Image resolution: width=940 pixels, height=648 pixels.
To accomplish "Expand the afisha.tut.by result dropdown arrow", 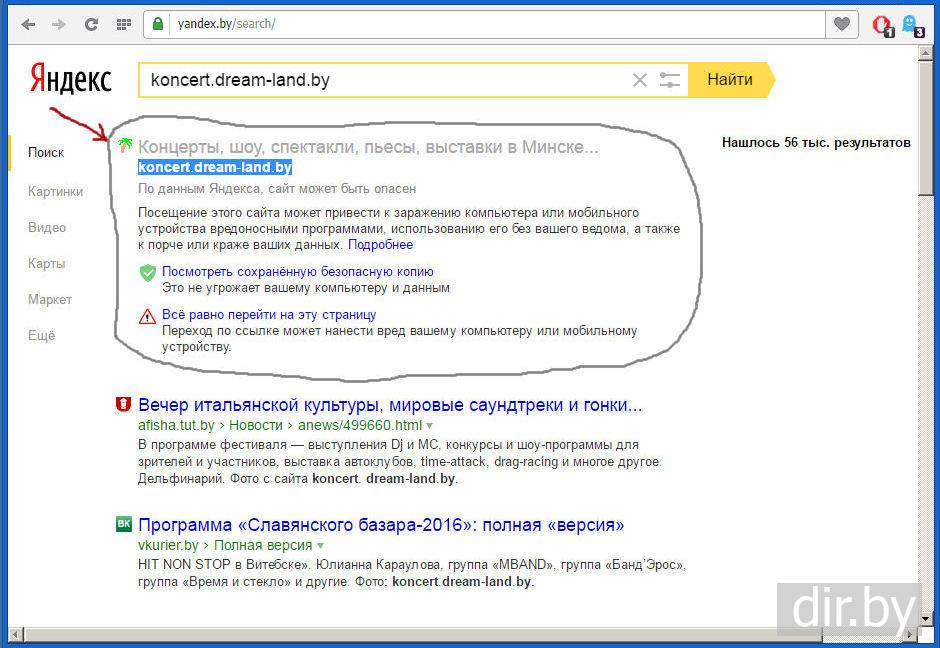I will click(x=430, y=425).
